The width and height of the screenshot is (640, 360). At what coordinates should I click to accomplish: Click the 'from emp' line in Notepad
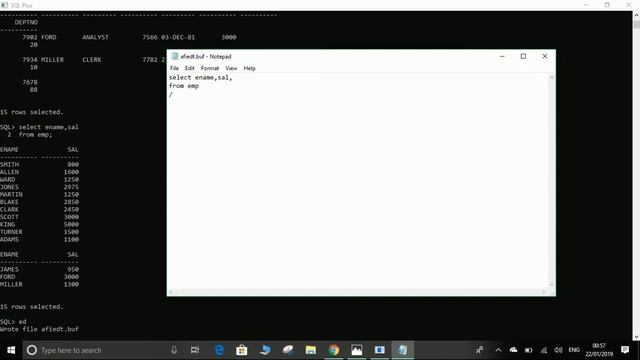184,86
